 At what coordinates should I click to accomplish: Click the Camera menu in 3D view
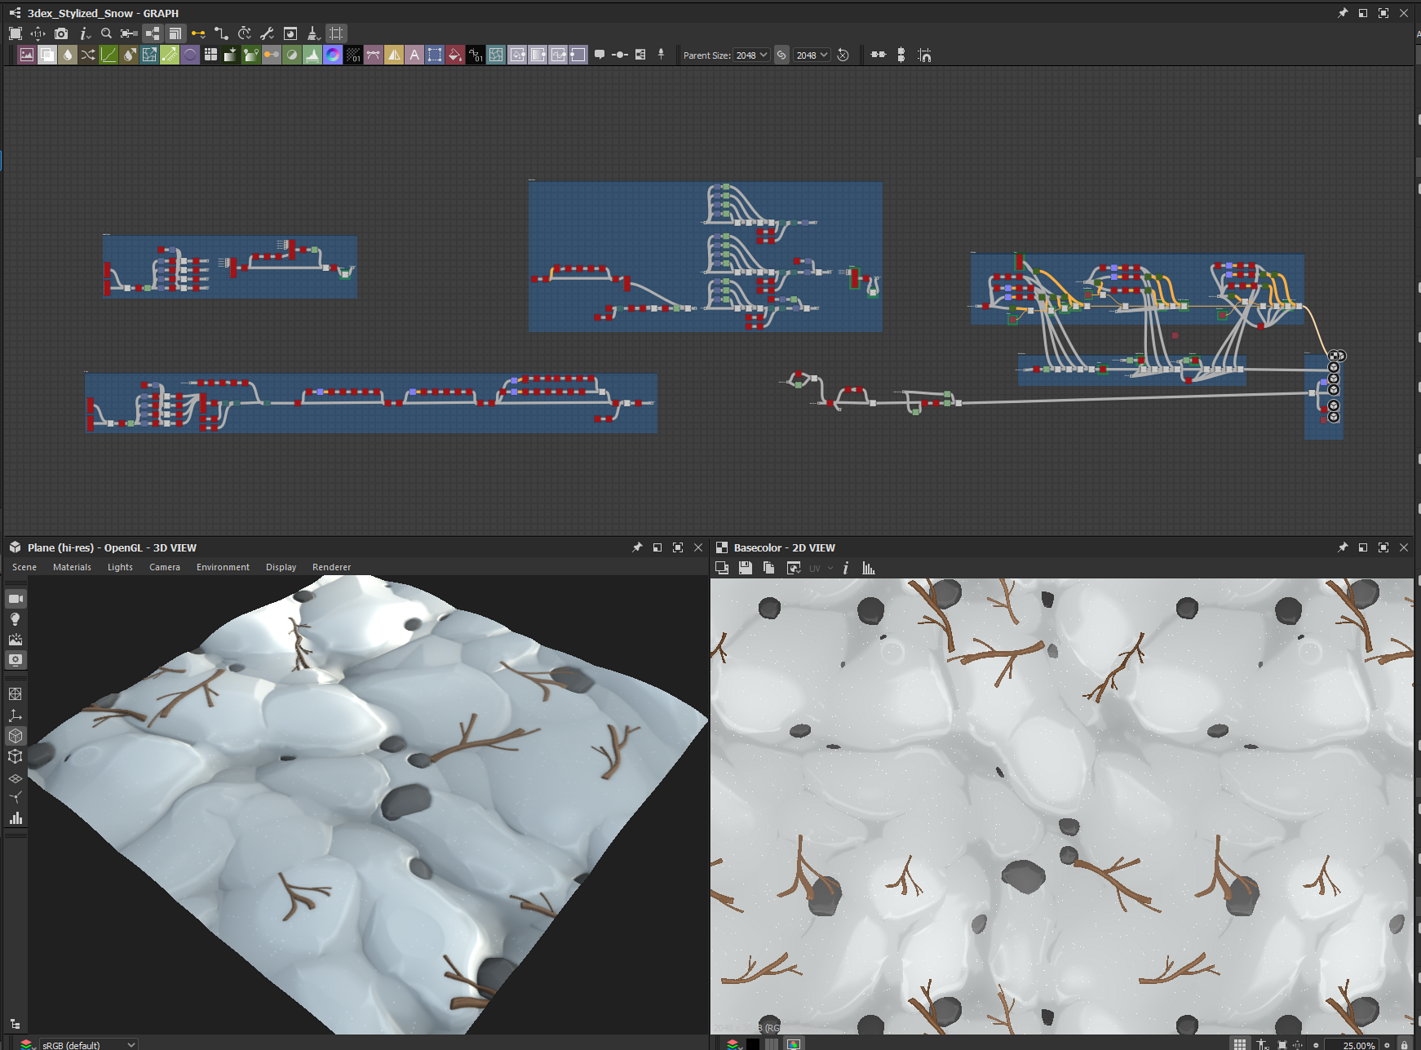tap(164, 567)
